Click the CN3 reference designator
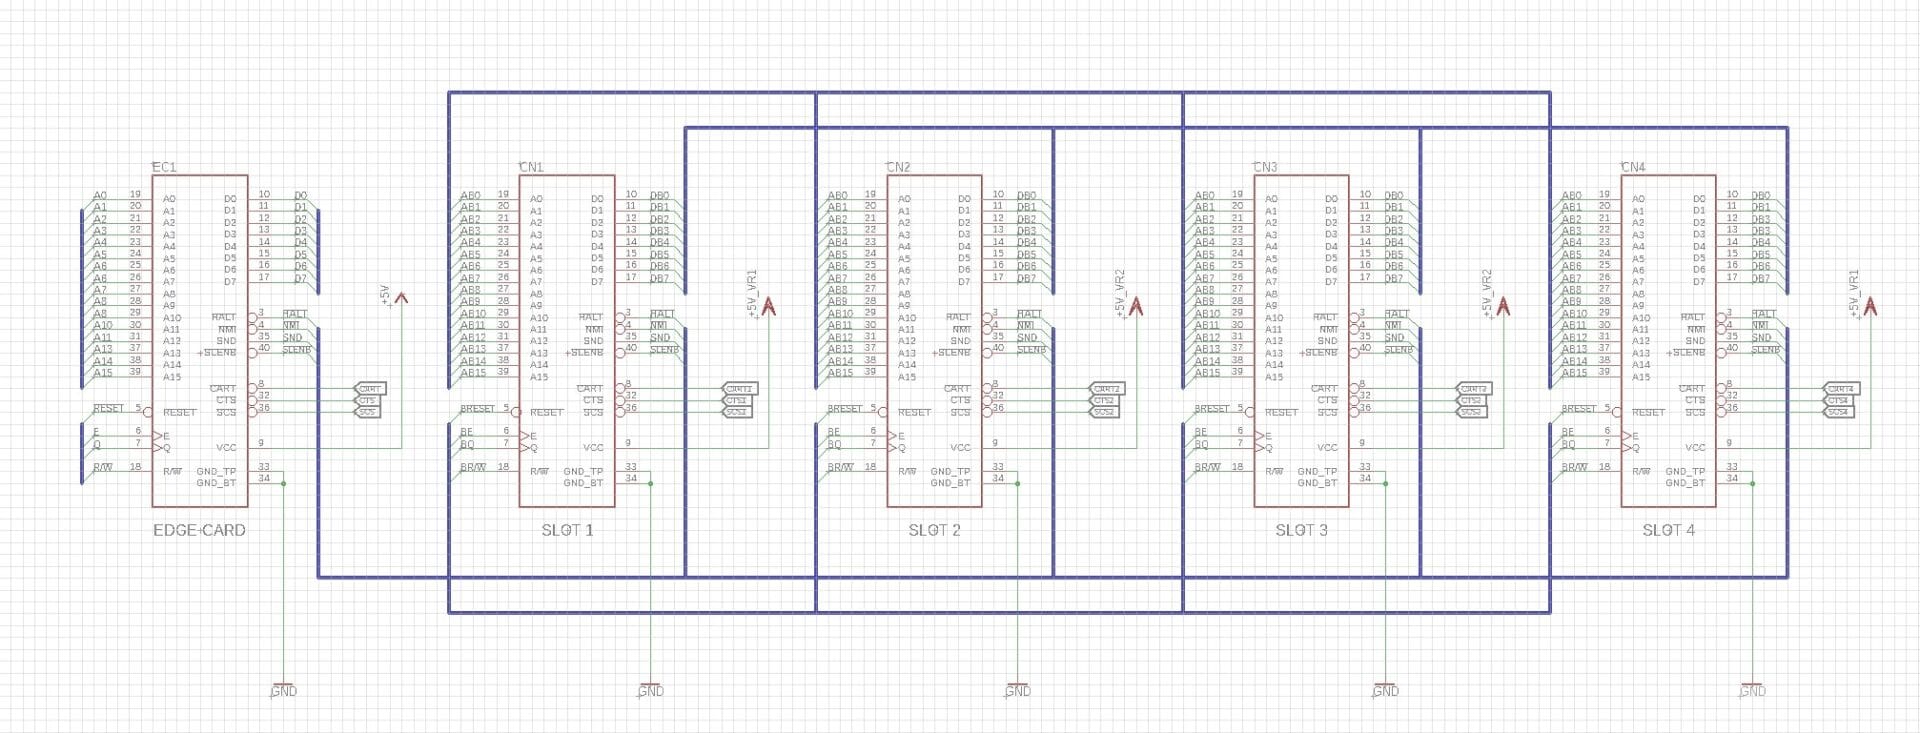1920x733 pixels. click(x=1265, y=167)
